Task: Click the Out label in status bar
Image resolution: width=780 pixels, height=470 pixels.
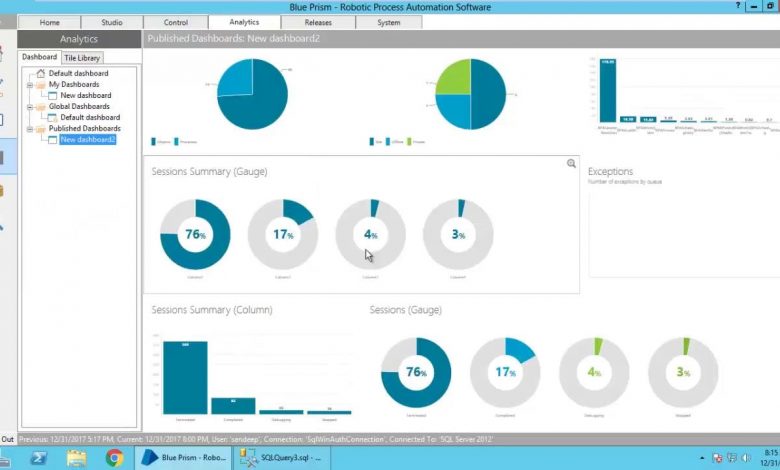Action: click(7, 440)
